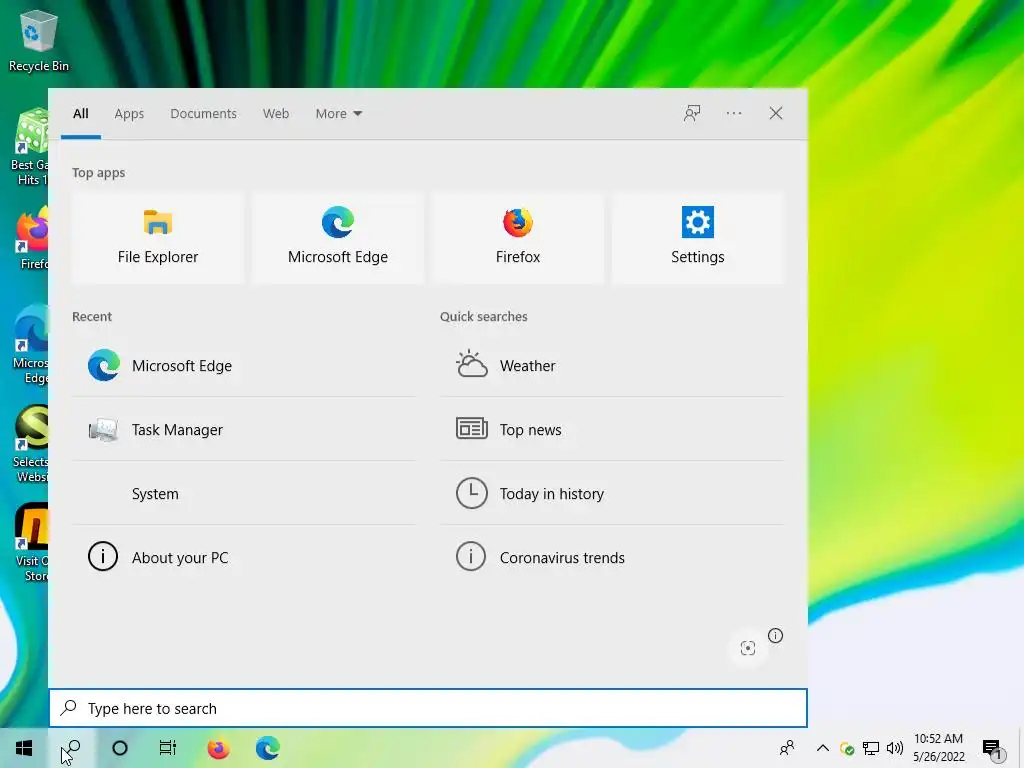Image resolution: width=1024 pixels, height=768 pixels.
Task: Switch to the Web tab
Action: pyautogui.click(x=276, y=114)
